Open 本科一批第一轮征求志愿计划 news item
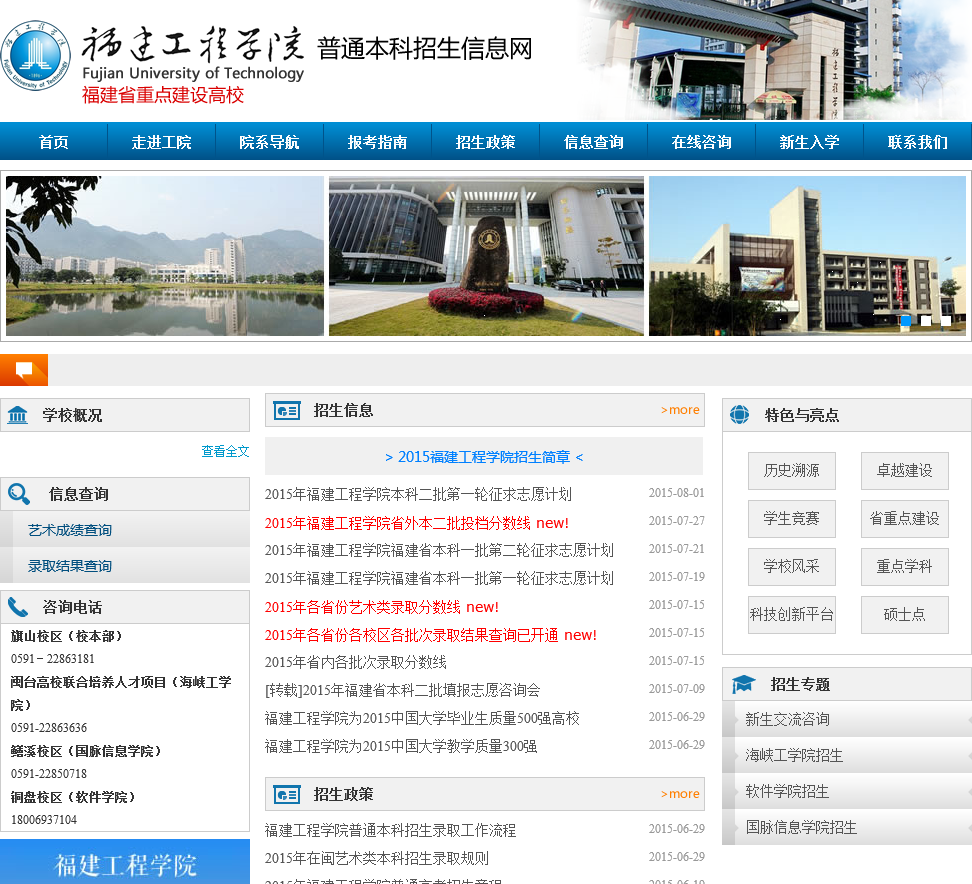972x884 pixels. [439, 578]
